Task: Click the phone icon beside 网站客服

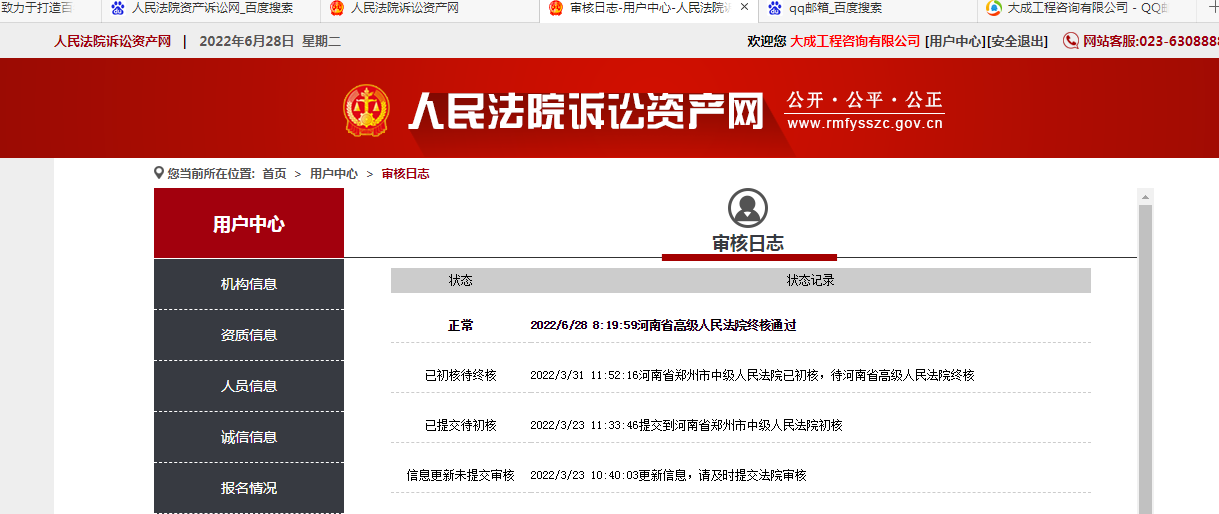Action: pos(1071,41)
